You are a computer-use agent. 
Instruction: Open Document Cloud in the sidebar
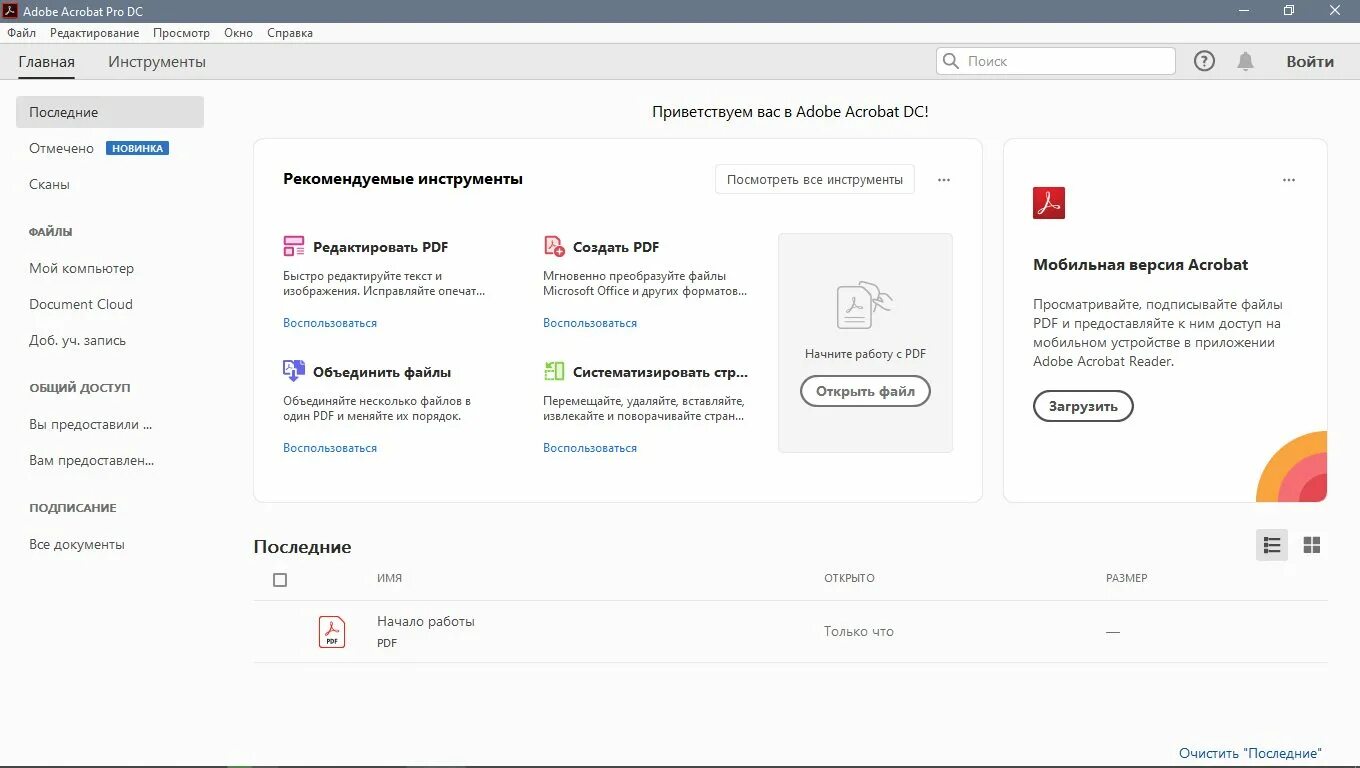click(x=81, y=304)
